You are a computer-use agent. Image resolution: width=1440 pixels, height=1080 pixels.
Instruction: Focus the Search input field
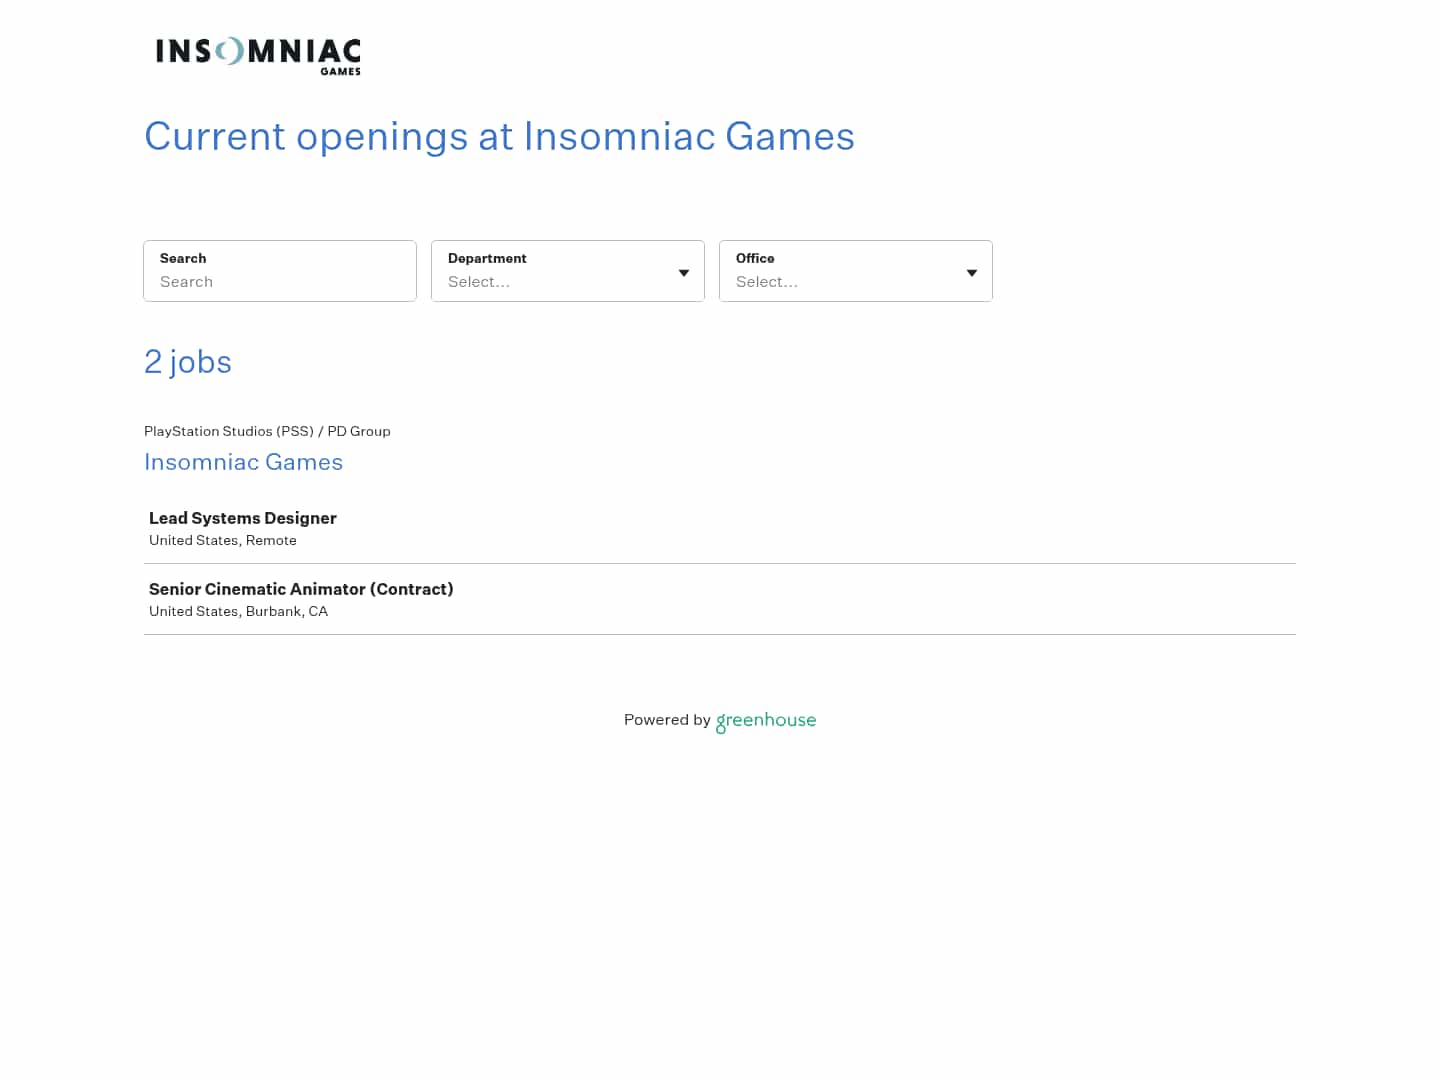point(280,271)
